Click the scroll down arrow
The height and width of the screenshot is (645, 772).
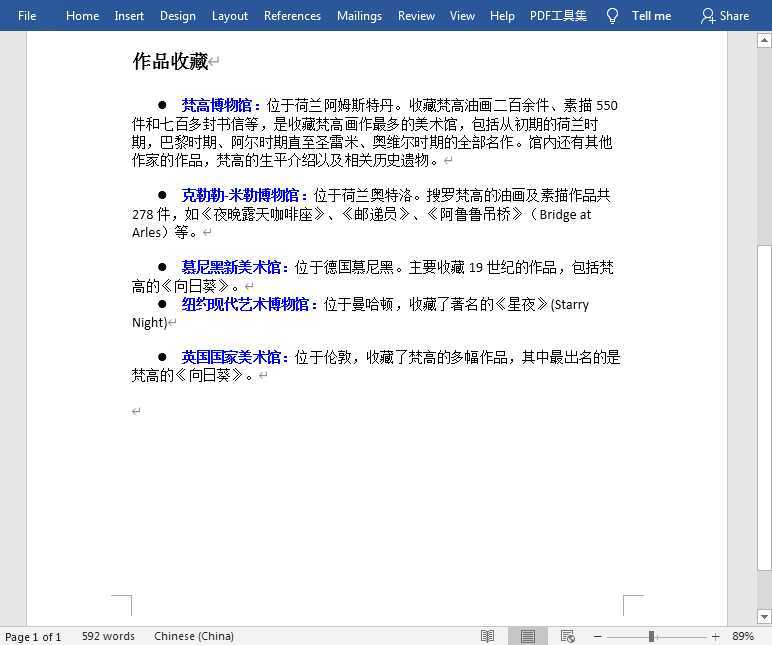click(x=764, y=616)
